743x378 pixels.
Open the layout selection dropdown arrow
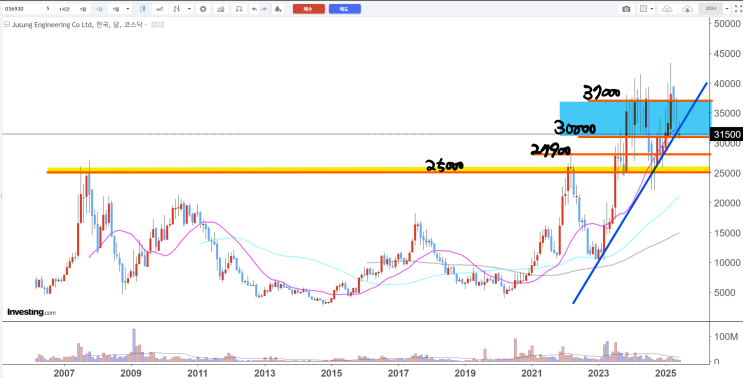tap(652, 9)
